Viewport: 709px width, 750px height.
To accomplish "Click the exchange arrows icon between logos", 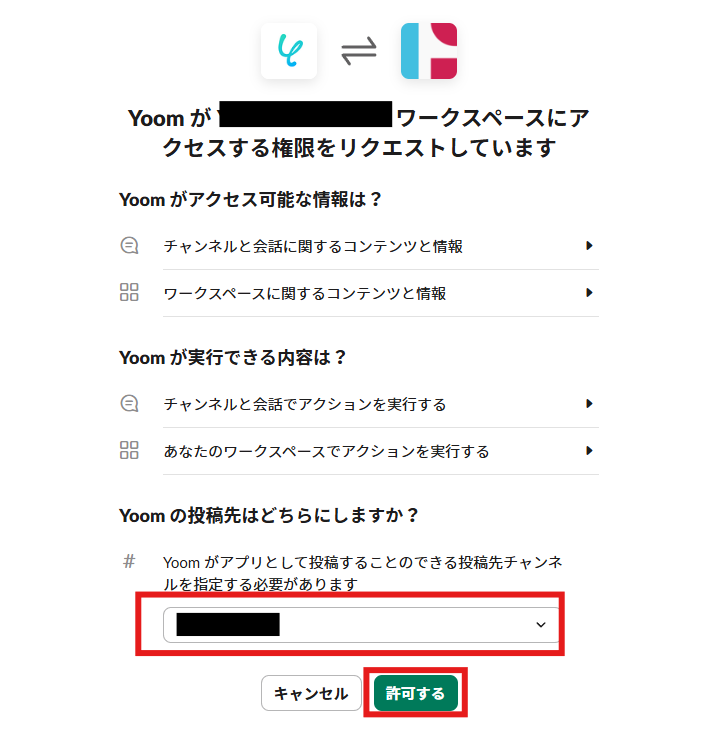I will [x=359, y=51].
